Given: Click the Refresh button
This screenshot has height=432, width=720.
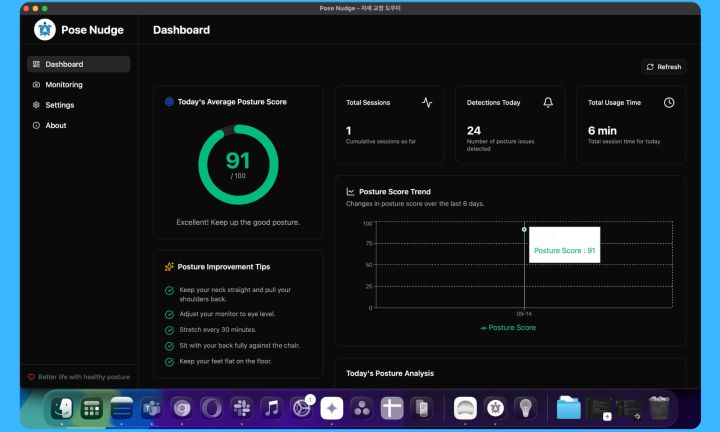Looking at the screenshot, I should (x=664, y=67).
